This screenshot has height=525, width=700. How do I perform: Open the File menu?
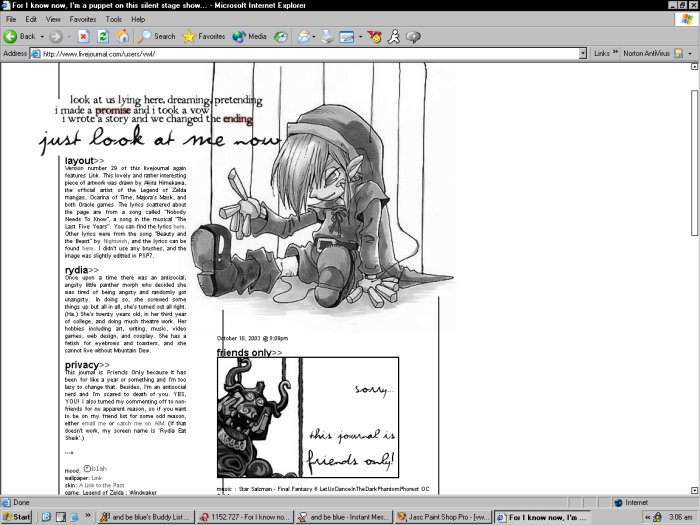pyautogui.click(x=11, y=20)
